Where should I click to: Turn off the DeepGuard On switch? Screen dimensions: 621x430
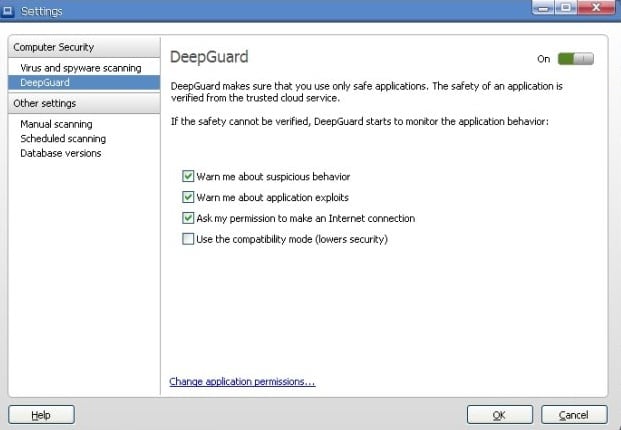pyautogui.click(x=576, y=59)
